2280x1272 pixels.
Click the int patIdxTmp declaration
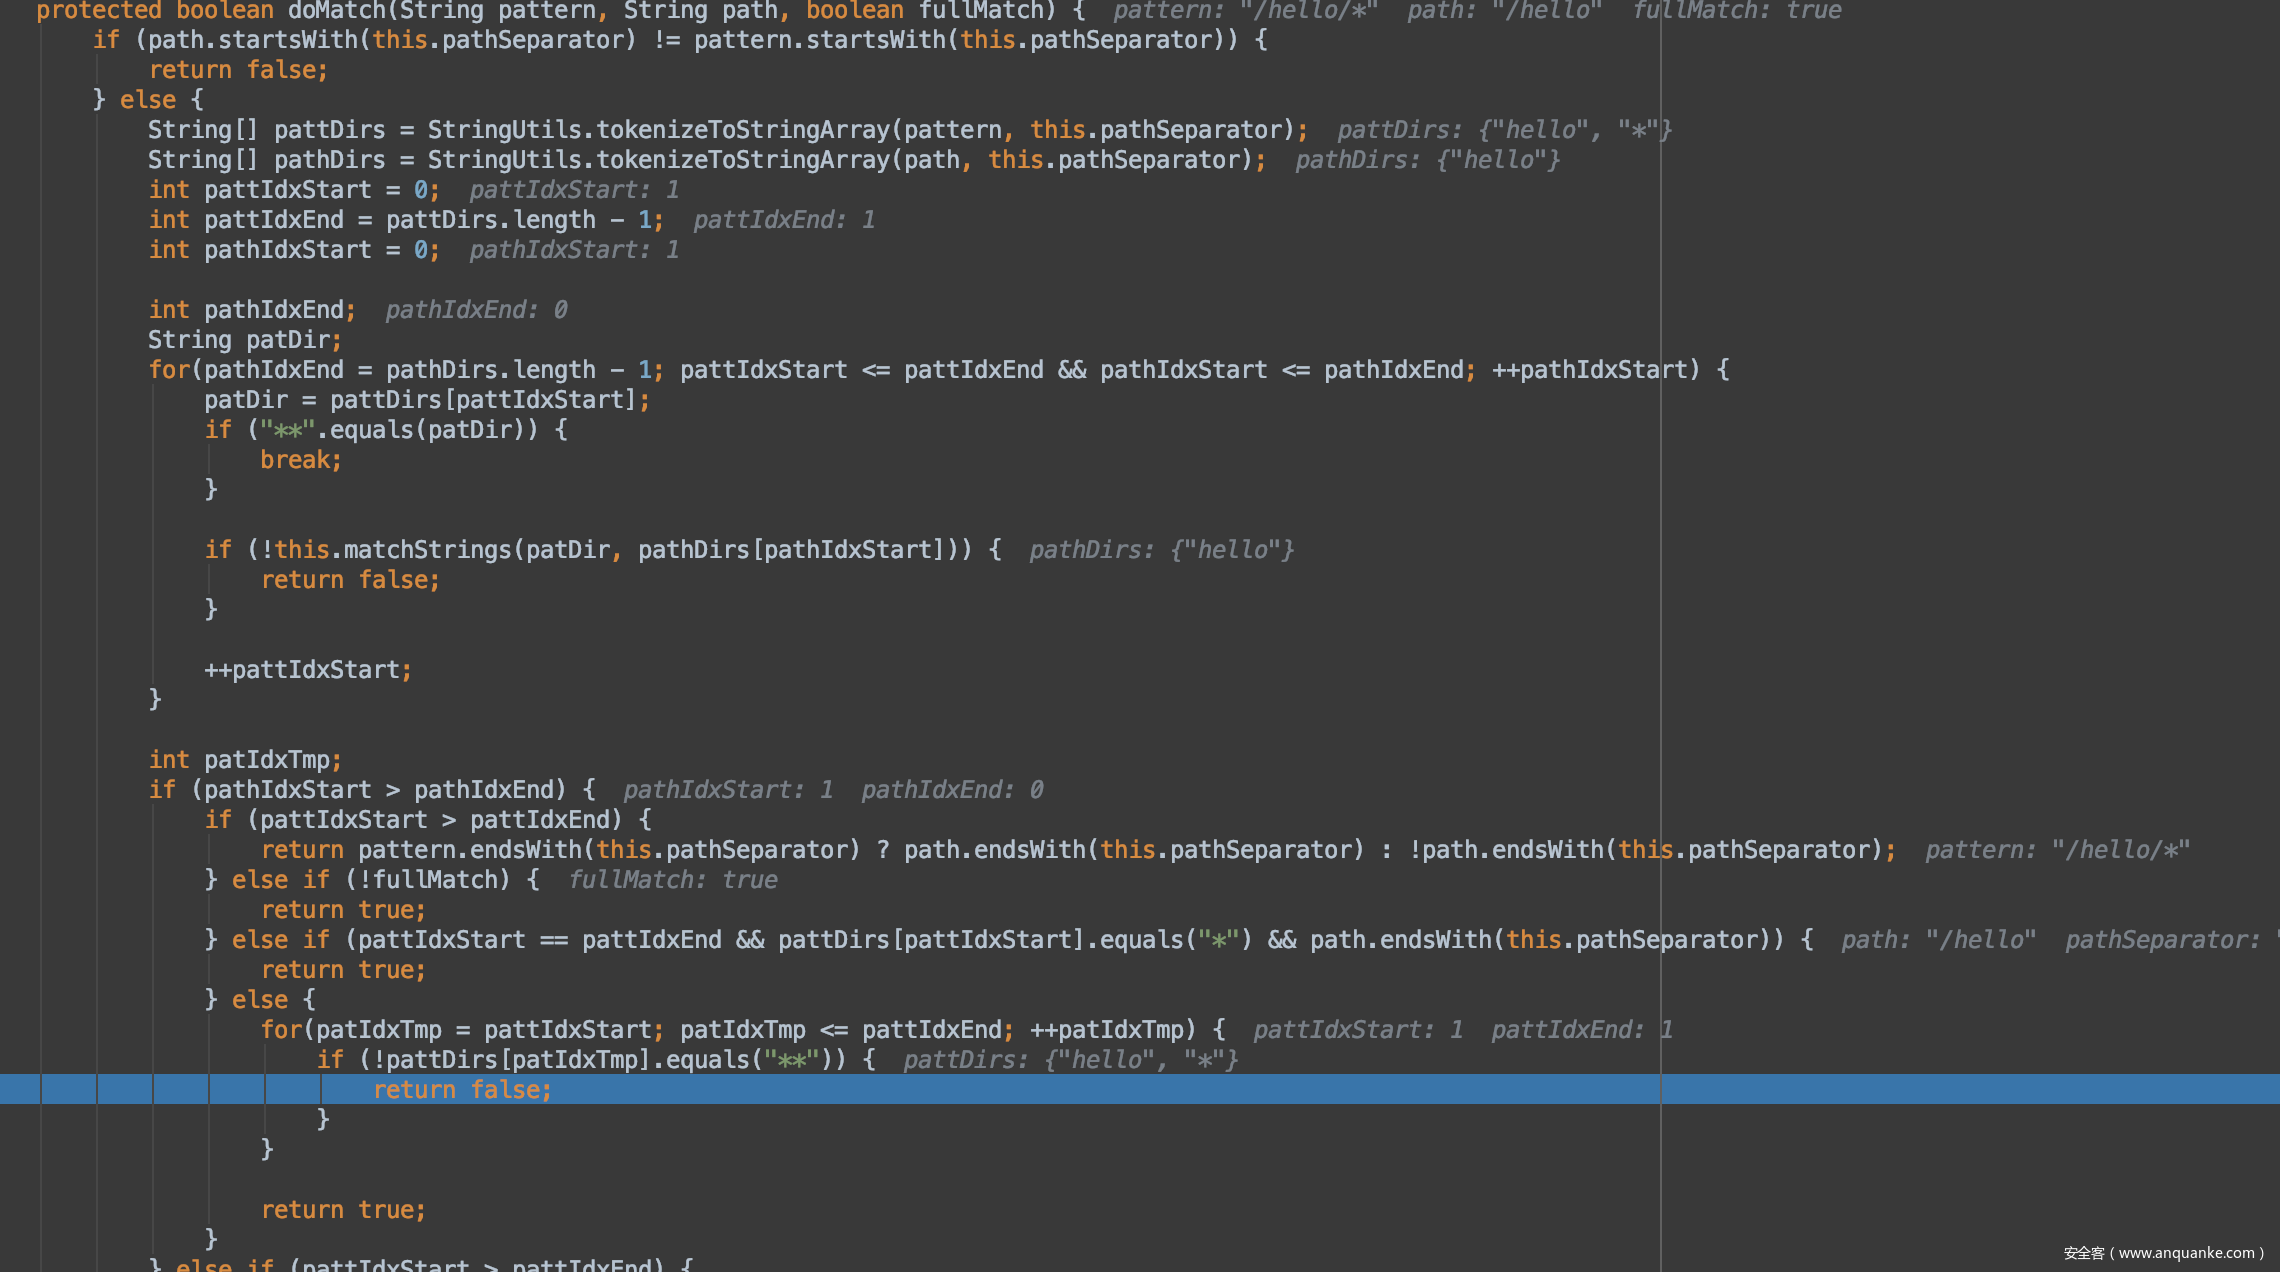tap(245, 760)
